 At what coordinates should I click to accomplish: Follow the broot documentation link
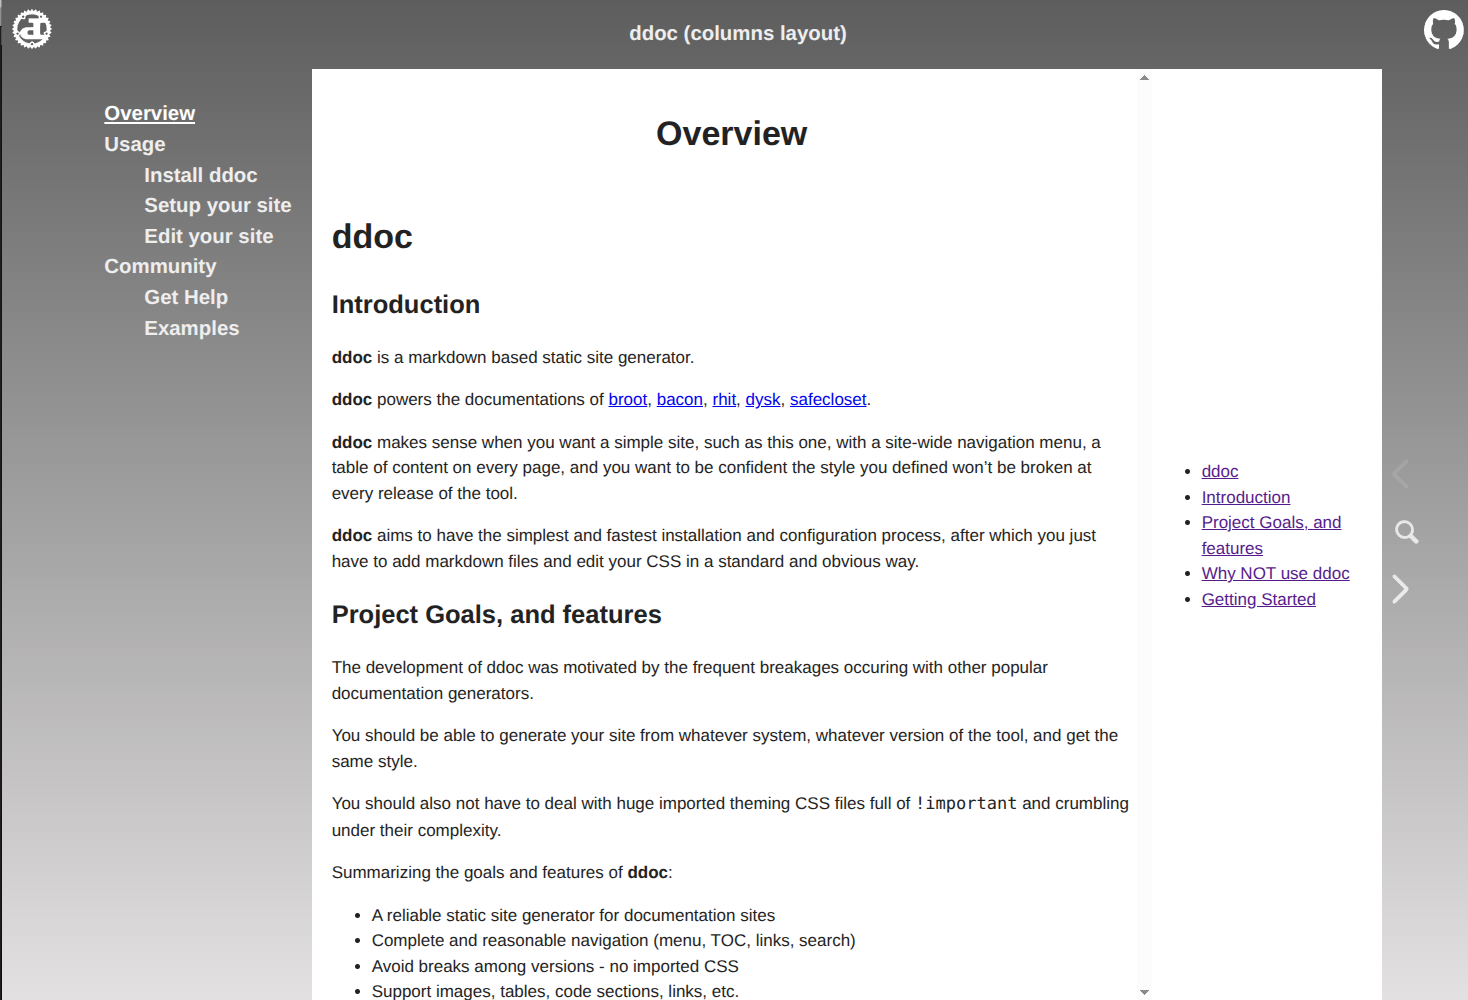coord(627,399)
